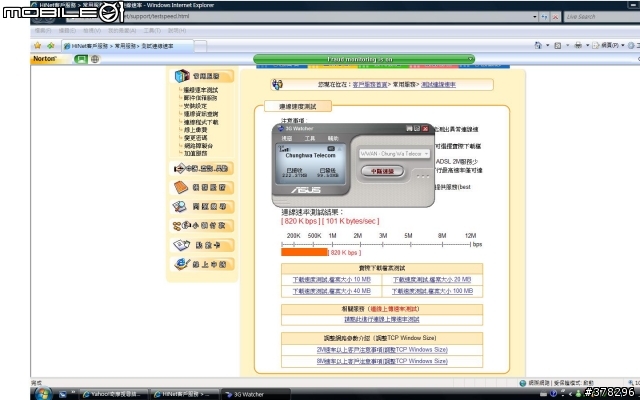The image size is (640, 400).
Task: Click the red Stop button beside address bar
Action: click(x=555, y=17)
